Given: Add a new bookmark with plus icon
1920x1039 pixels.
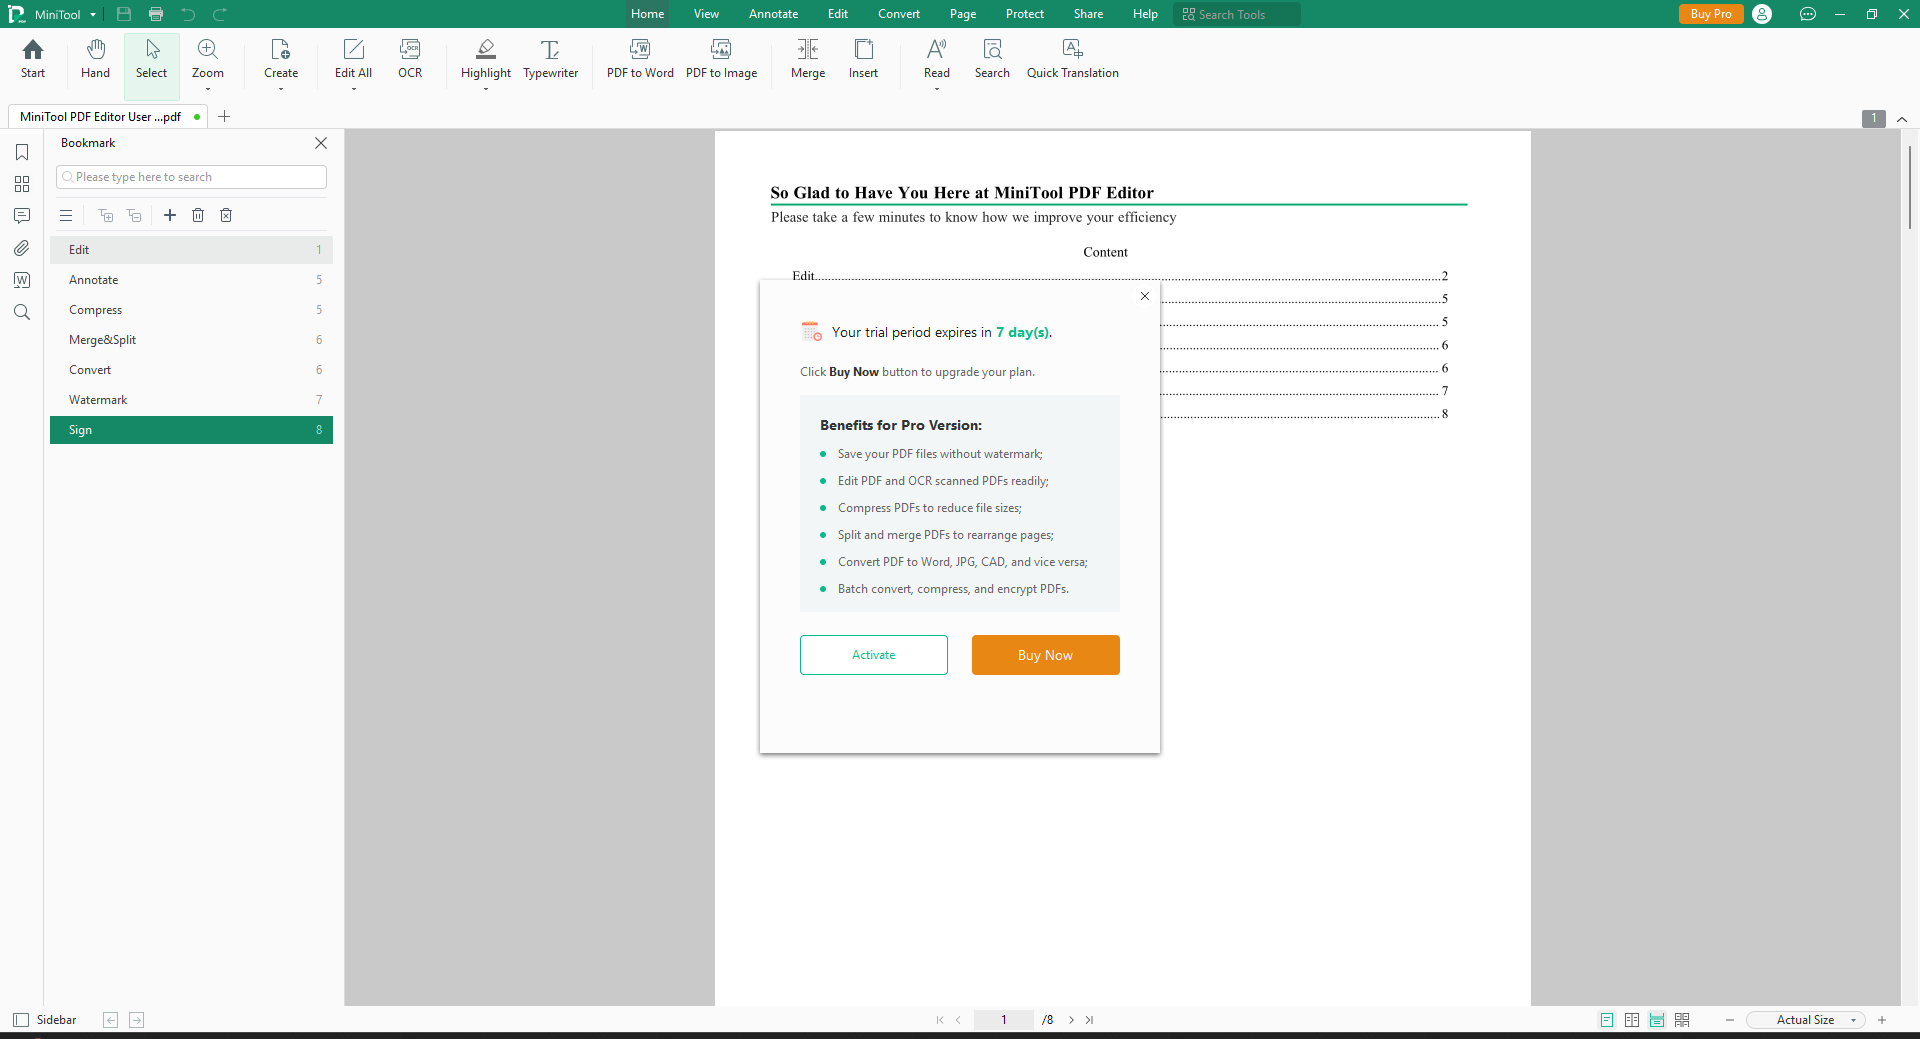Looking at the screenshot, I should (170, 215).
